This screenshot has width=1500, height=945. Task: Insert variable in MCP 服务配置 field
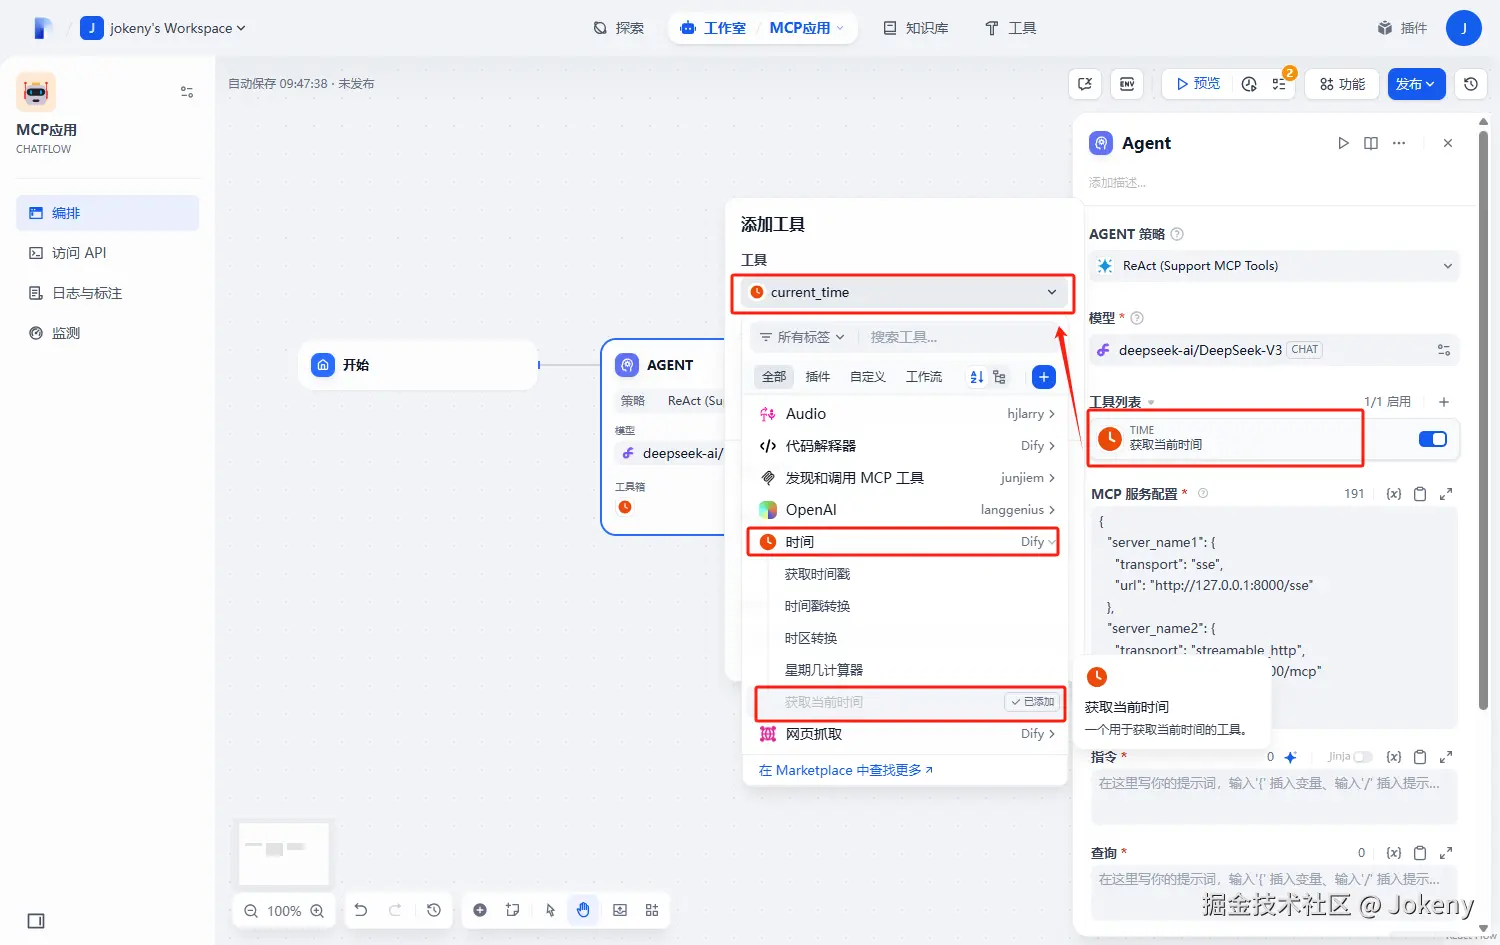coord(1393,494)
